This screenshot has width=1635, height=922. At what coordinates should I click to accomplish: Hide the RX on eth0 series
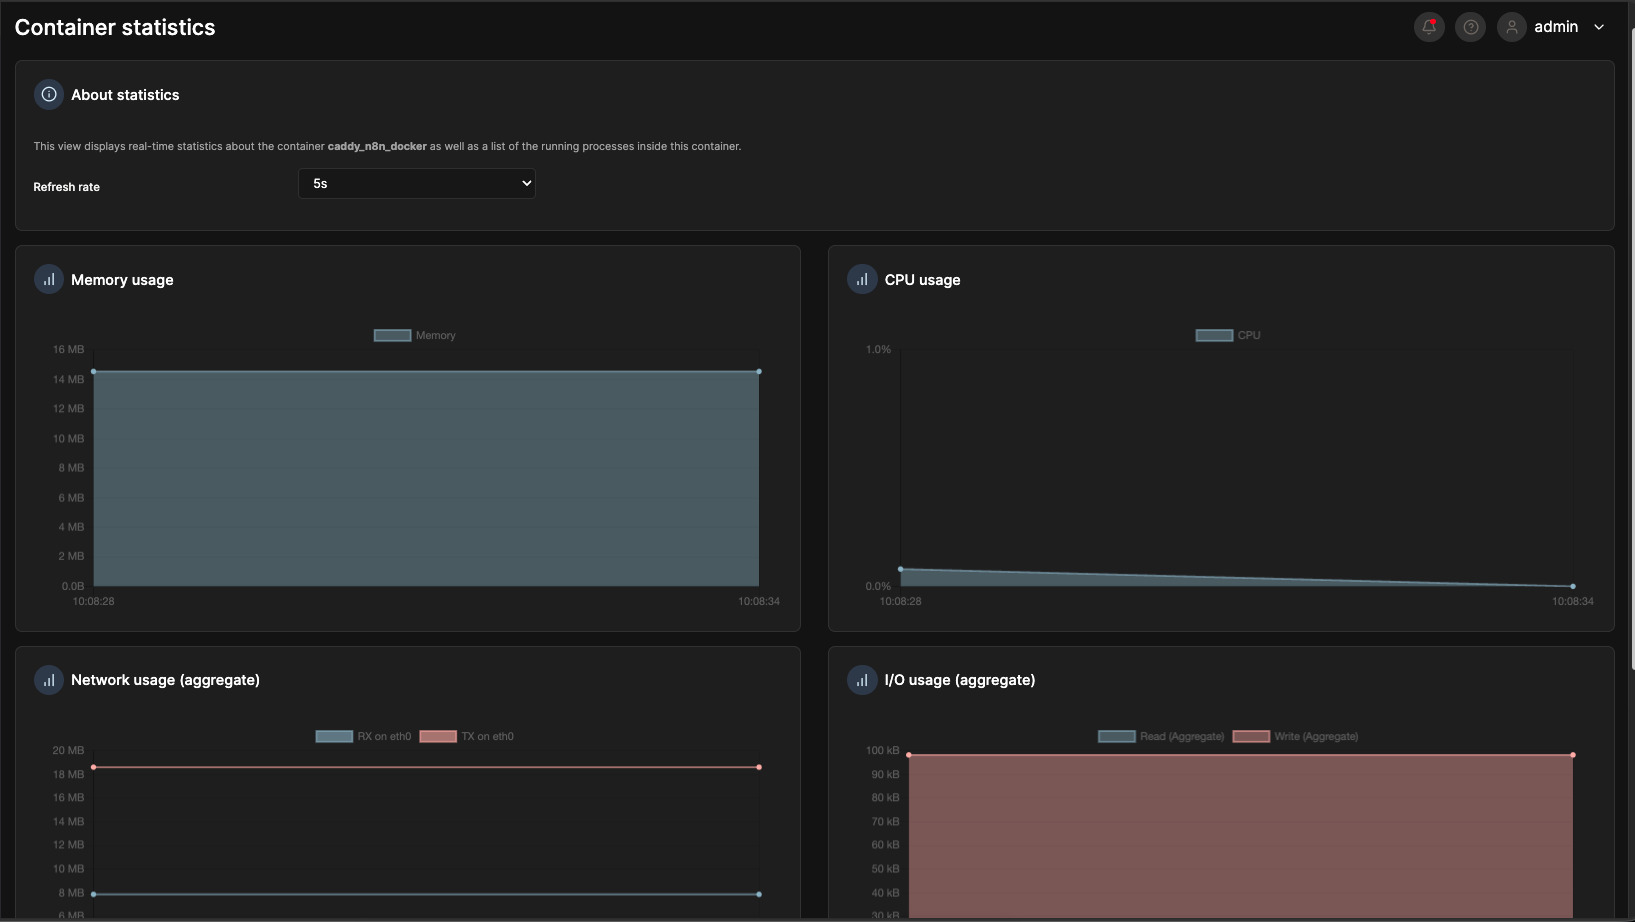364,737
